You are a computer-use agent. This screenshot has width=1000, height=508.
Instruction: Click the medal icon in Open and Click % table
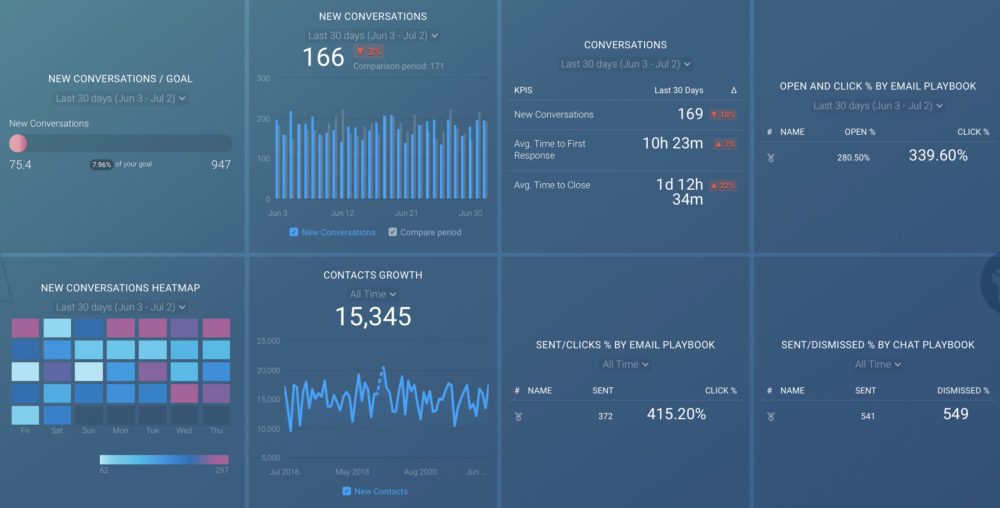point(770,157)
